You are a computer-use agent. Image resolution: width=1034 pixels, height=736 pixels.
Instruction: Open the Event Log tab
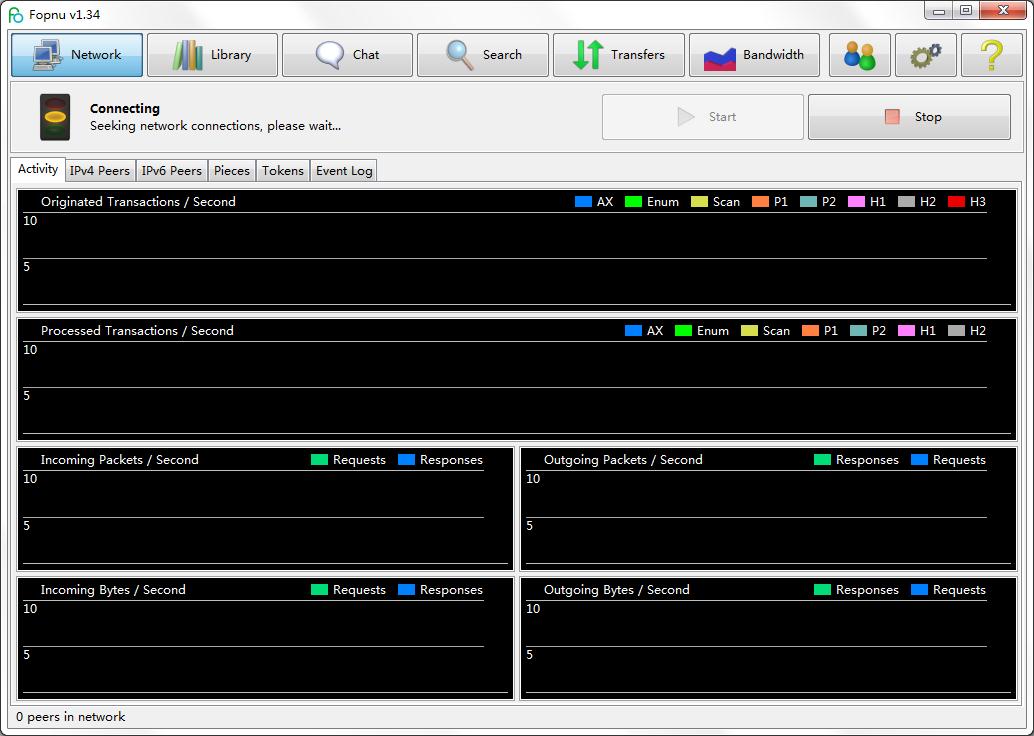click(x=344, y=171)
